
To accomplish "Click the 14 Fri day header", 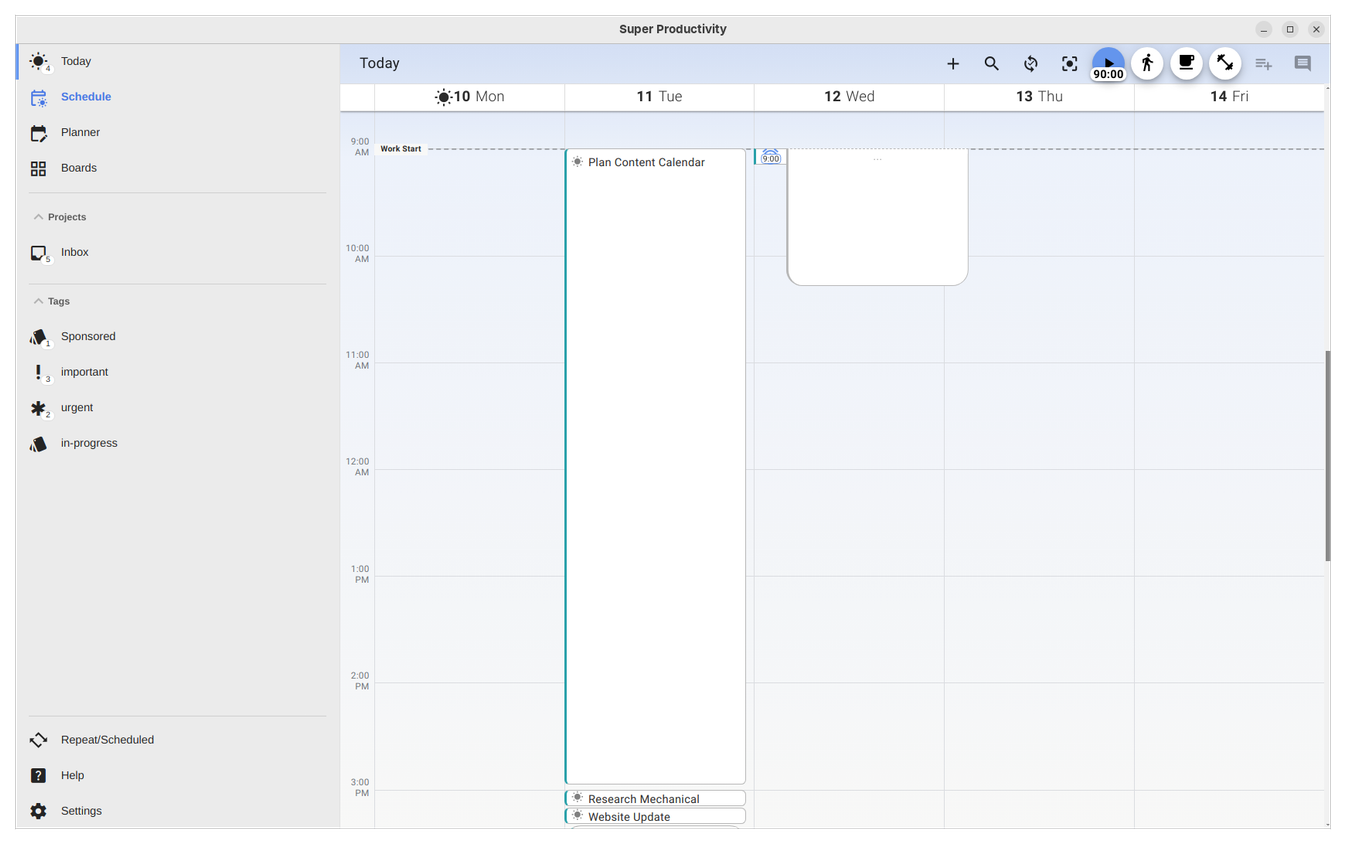I will pos(1229,96).
